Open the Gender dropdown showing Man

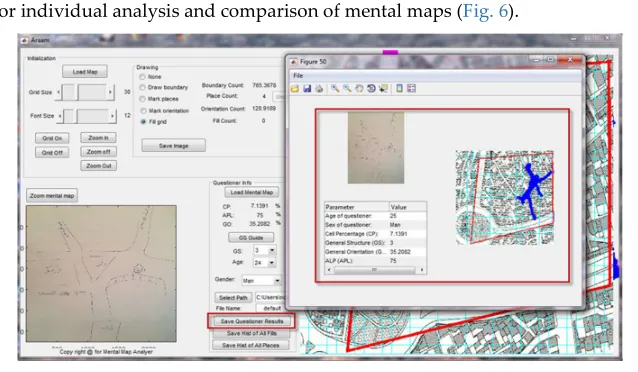click(x=261, y=280)
